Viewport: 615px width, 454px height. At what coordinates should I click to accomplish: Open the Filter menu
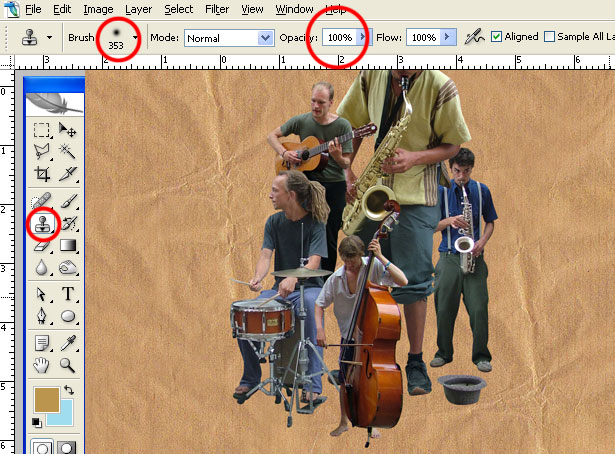pos(217,9)
